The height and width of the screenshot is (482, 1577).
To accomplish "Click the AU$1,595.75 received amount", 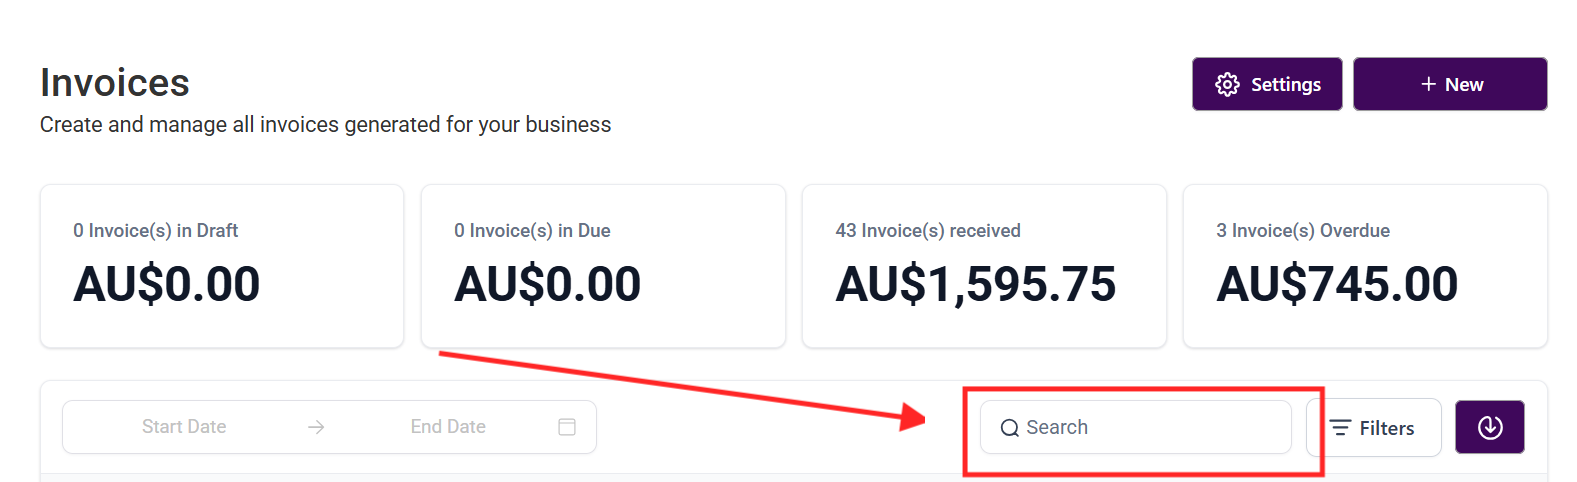I will 975,284.
